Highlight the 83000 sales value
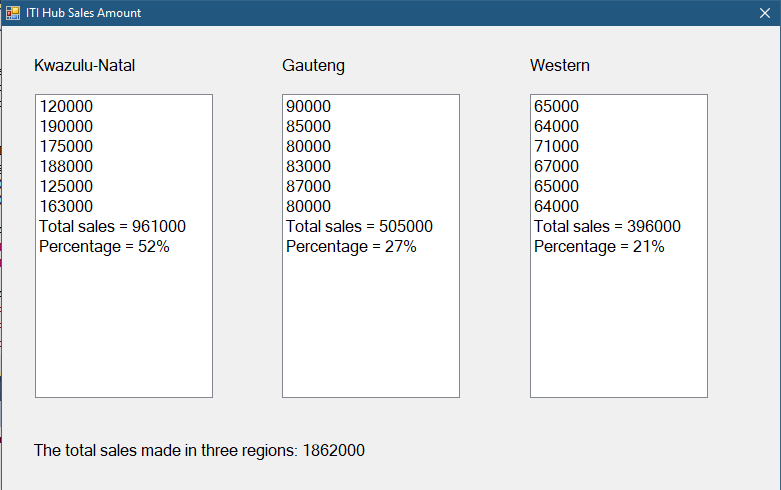This screenshot has height=490, width=781. tap(309, 167)
